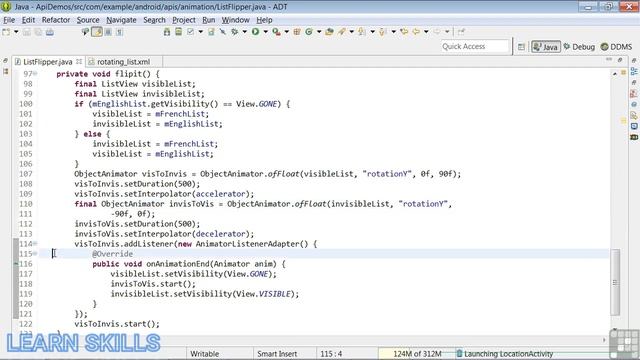The image size is (640, 360).
Task: Expand the Lint options dropdown arrow
Action: [200, 32]
